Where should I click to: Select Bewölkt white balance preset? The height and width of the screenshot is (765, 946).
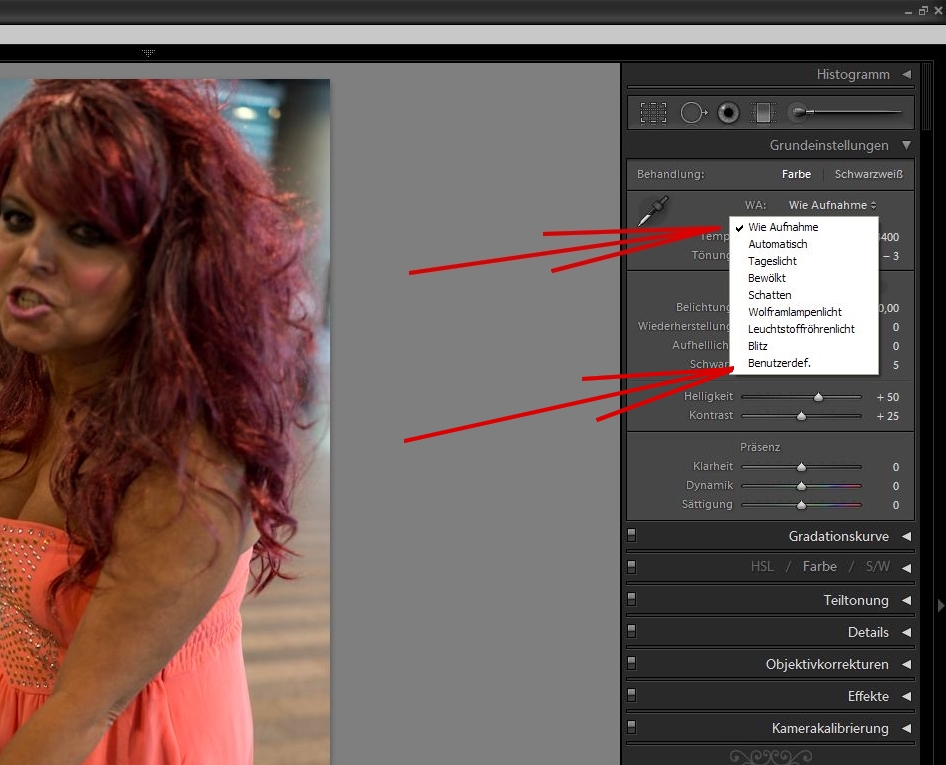[x=769, y=278]
